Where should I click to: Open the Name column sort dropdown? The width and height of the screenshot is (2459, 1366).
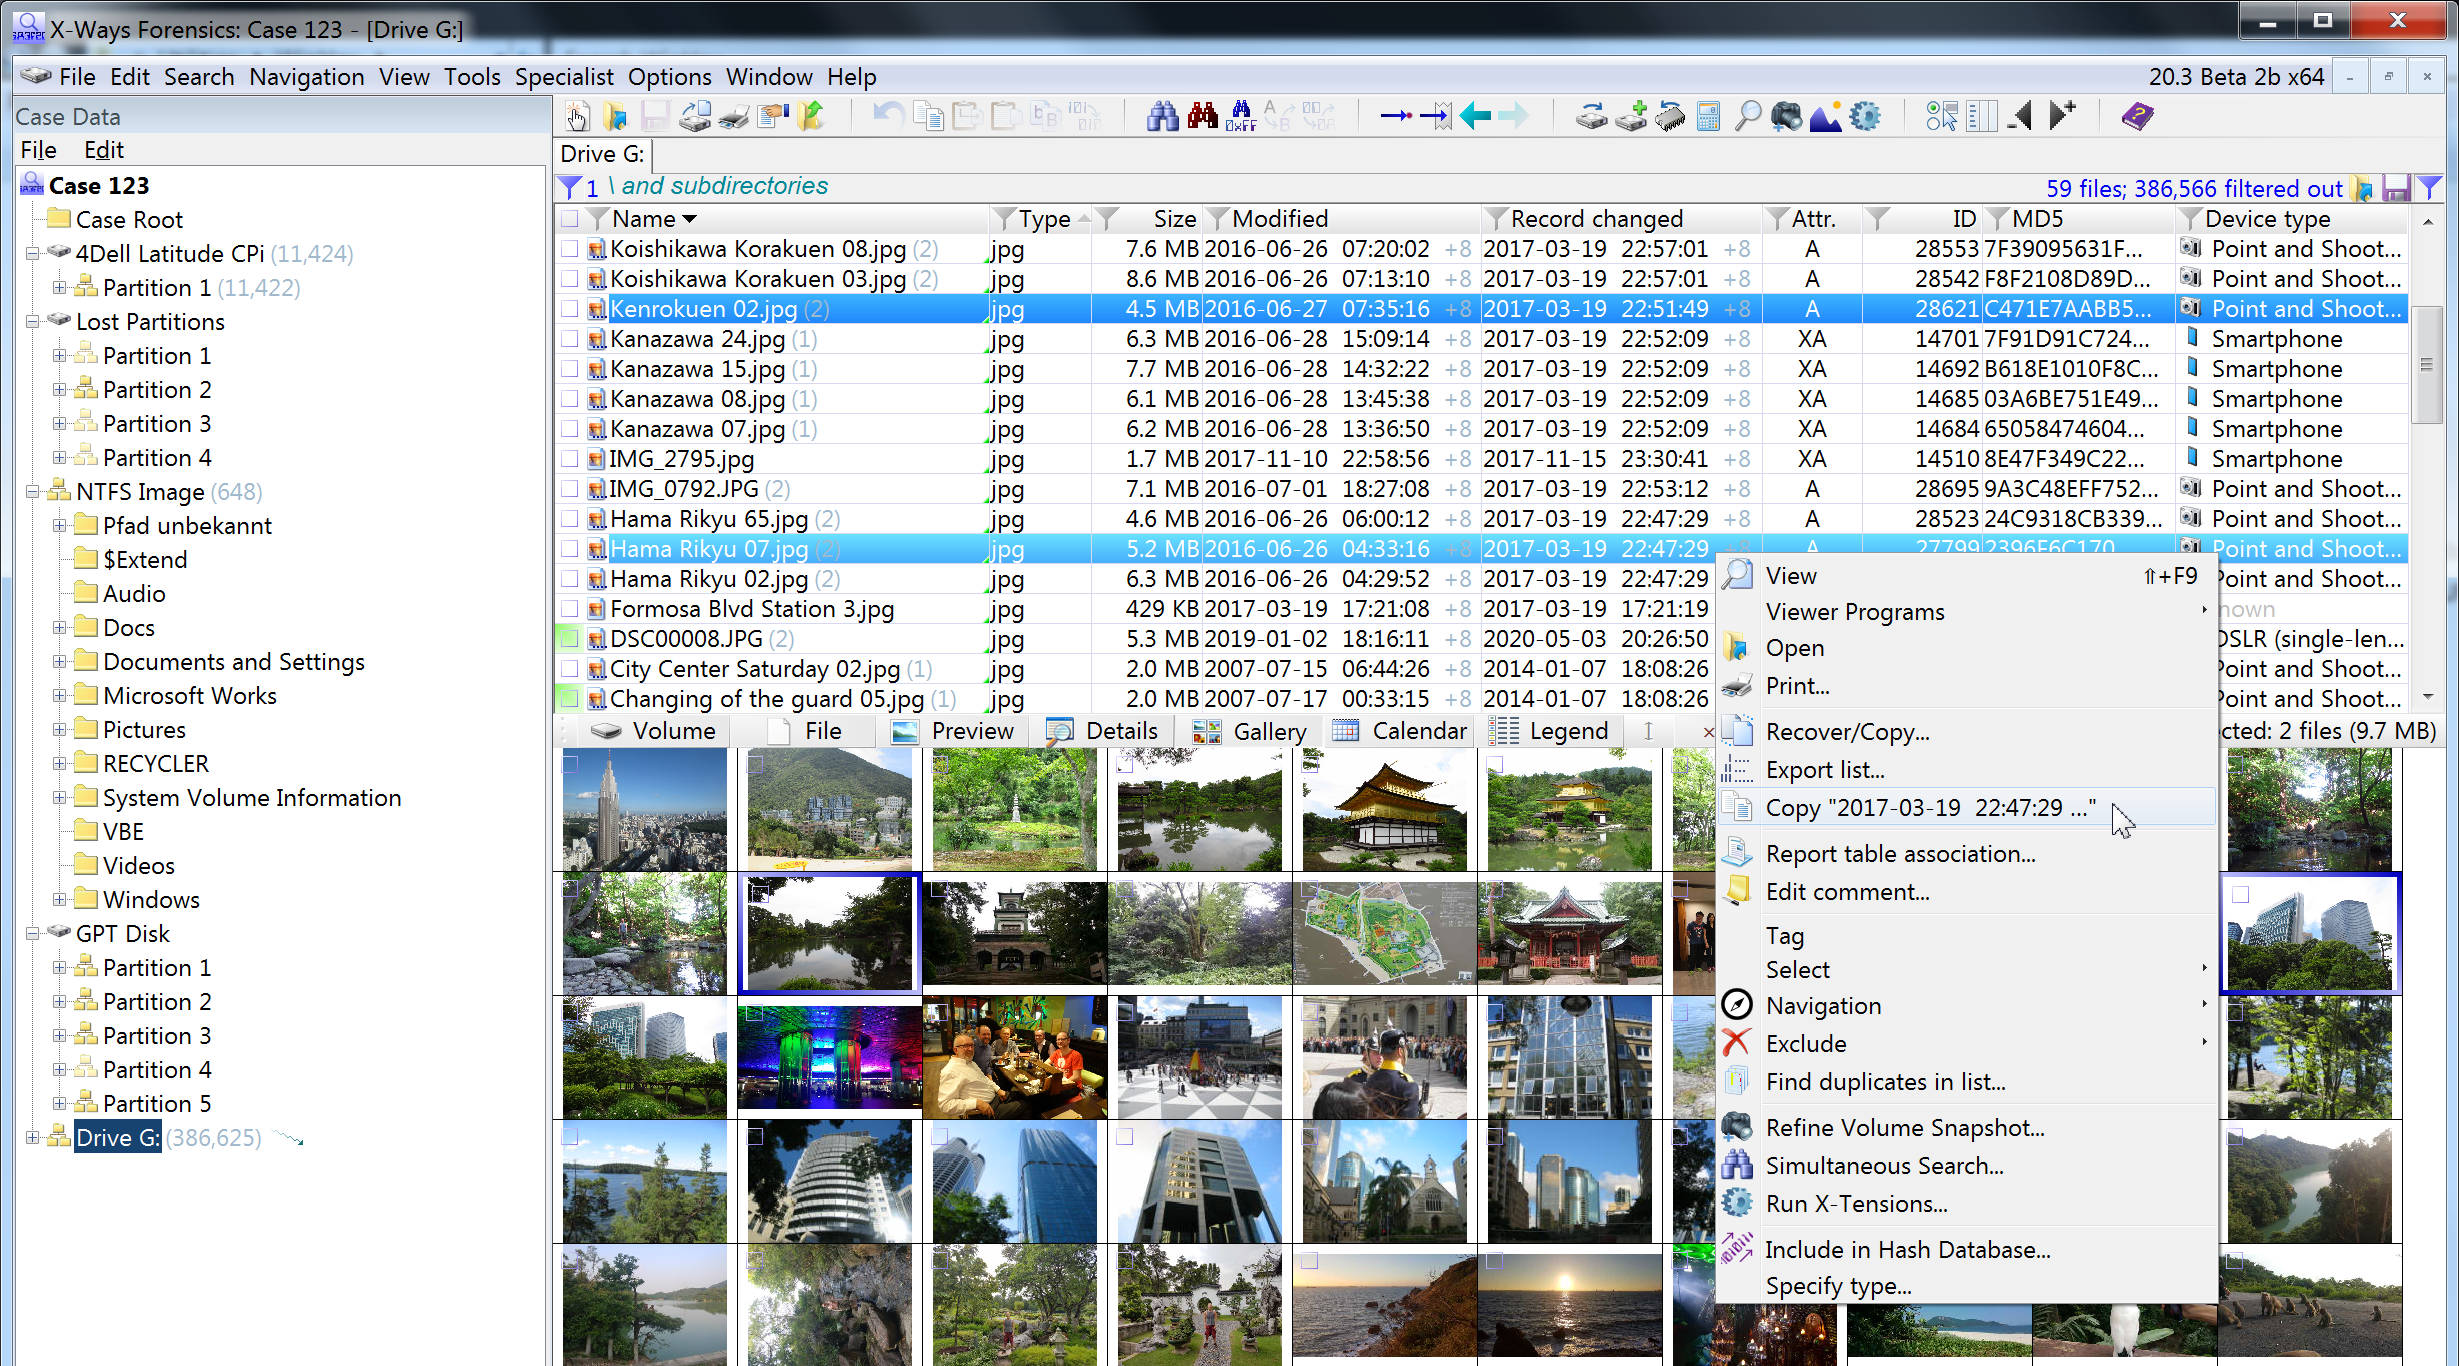click(689, 218)
